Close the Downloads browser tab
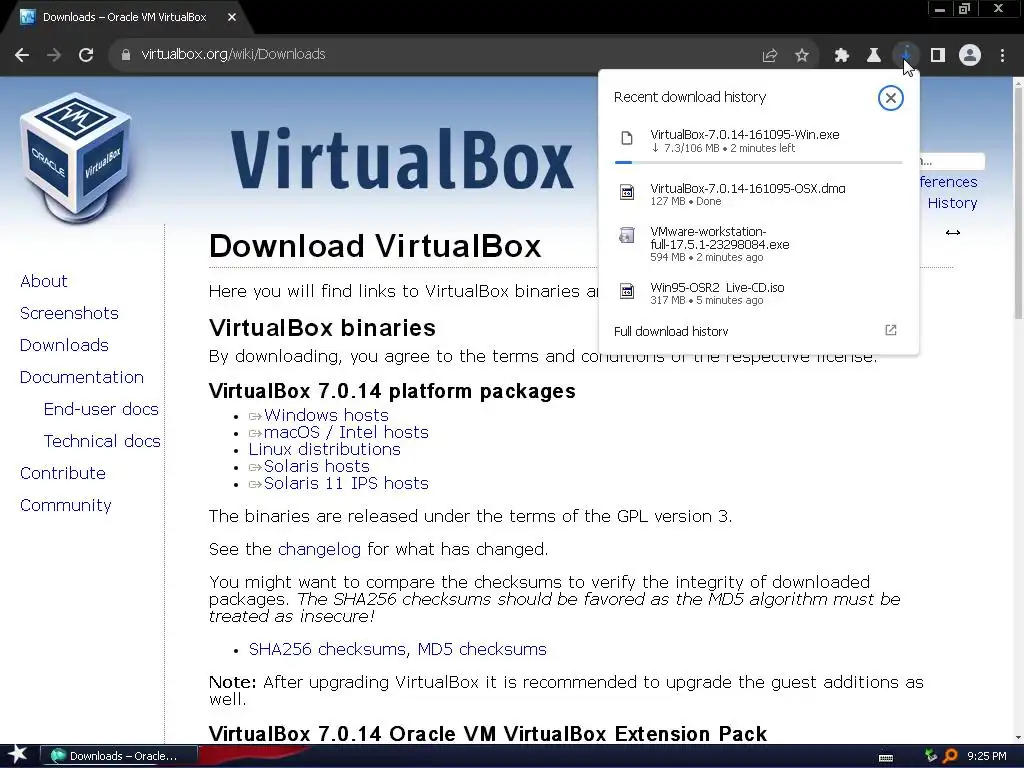The height and width of the screenshot is (768, 1024). [232, 18]
